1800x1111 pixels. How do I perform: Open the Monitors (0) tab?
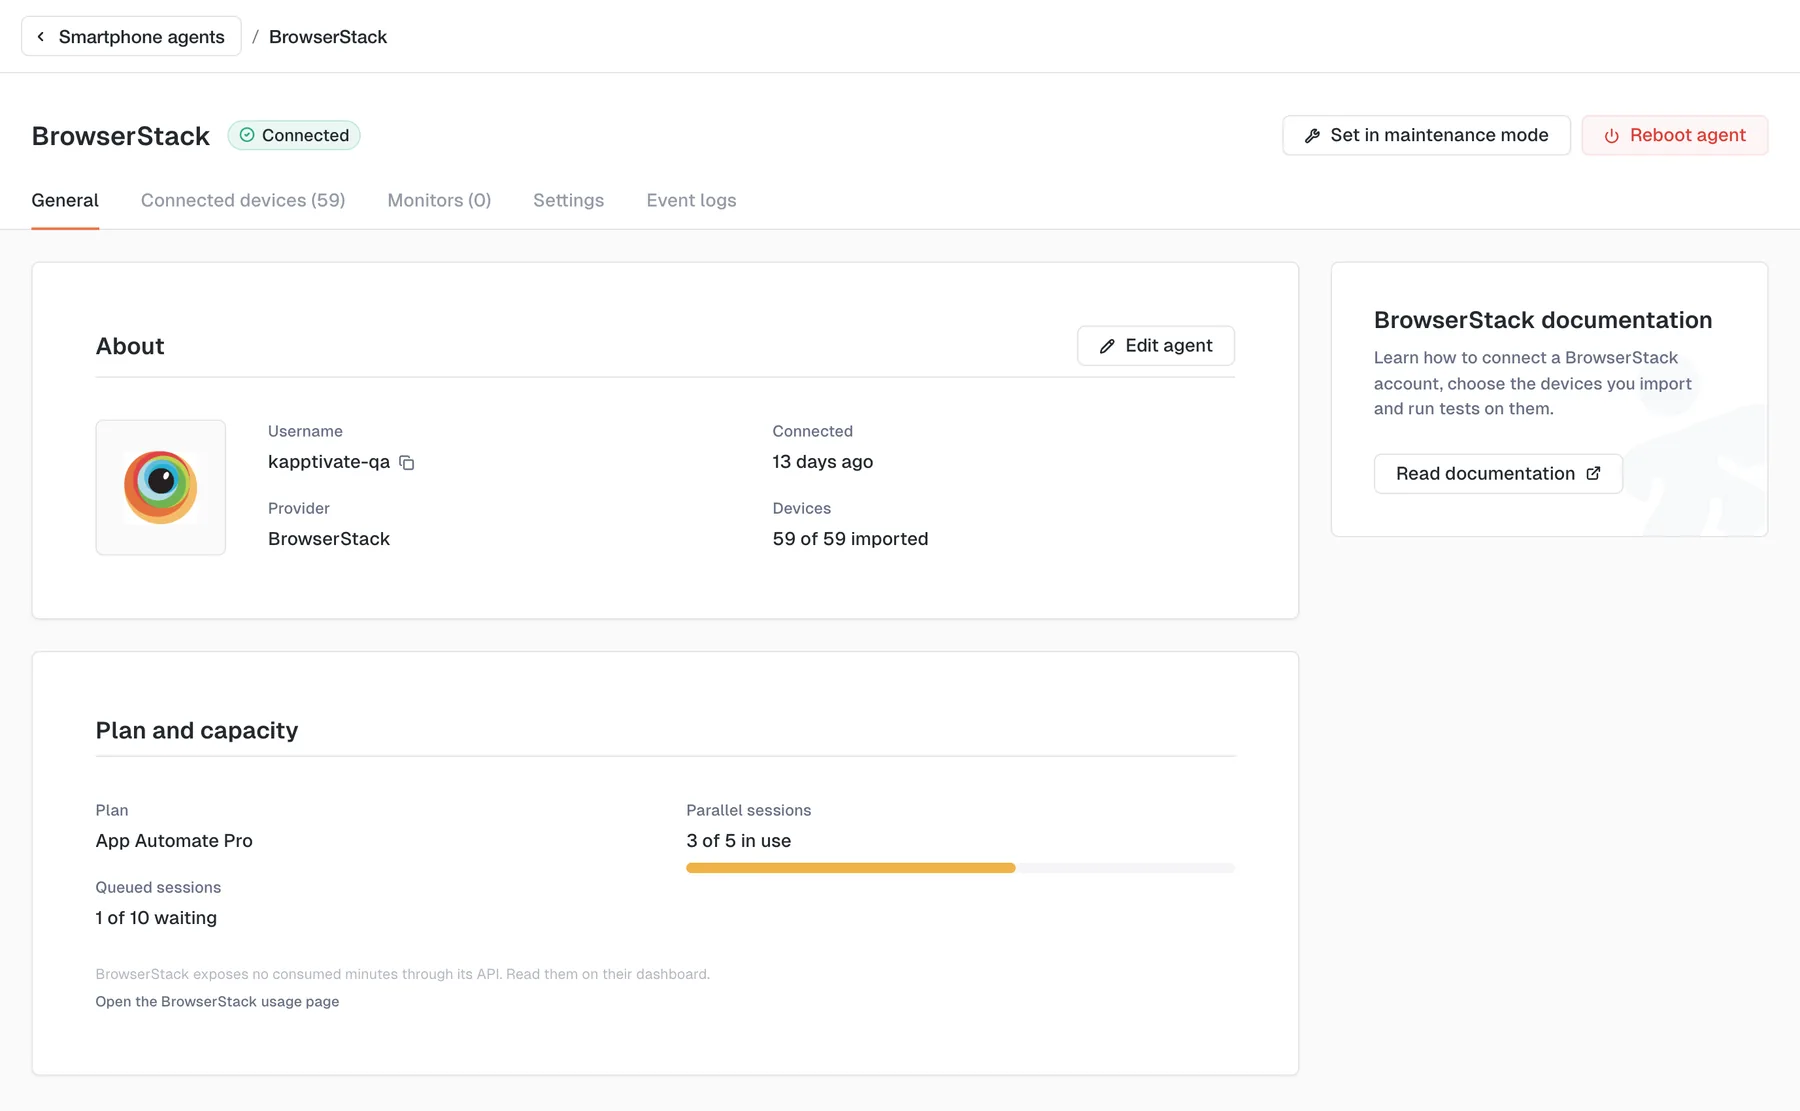[x=439, y=200]
